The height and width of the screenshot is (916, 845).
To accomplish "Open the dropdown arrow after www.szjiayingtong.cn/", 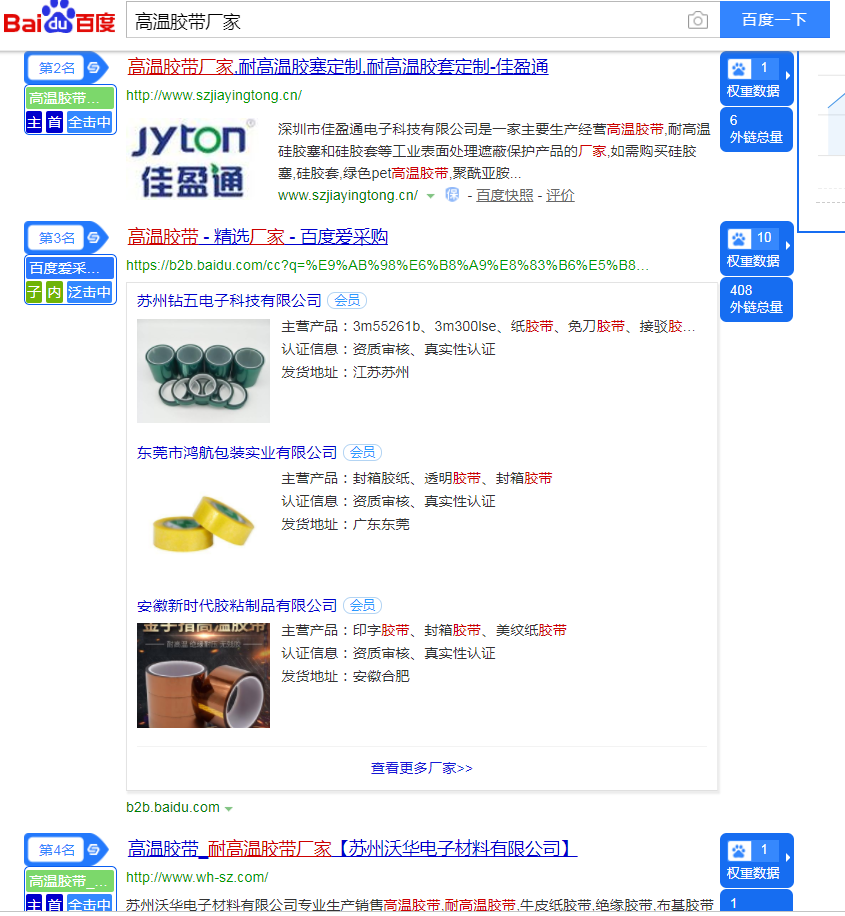I will [431, 196].
